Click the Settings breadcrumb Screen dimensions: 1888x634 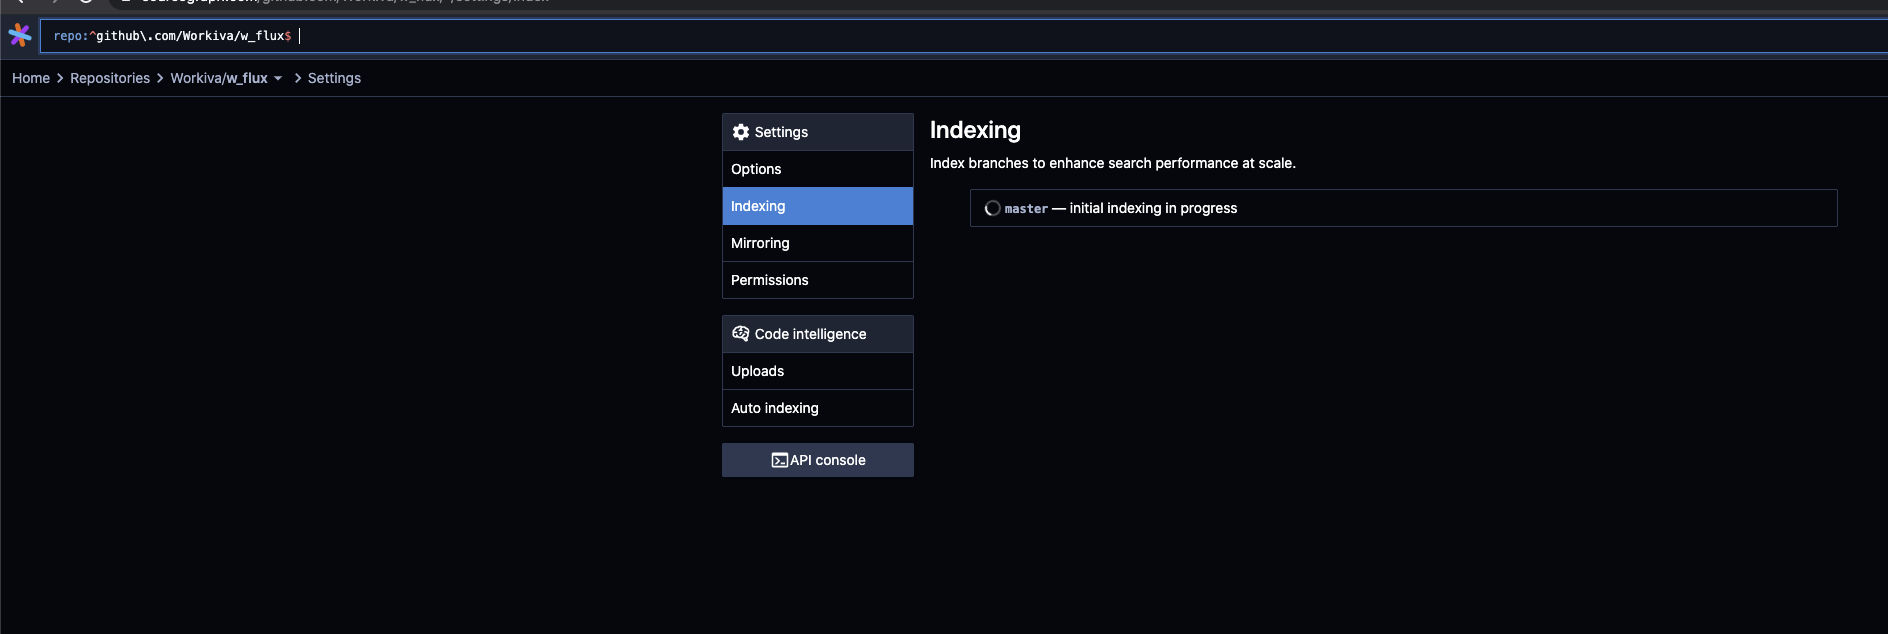334,78
